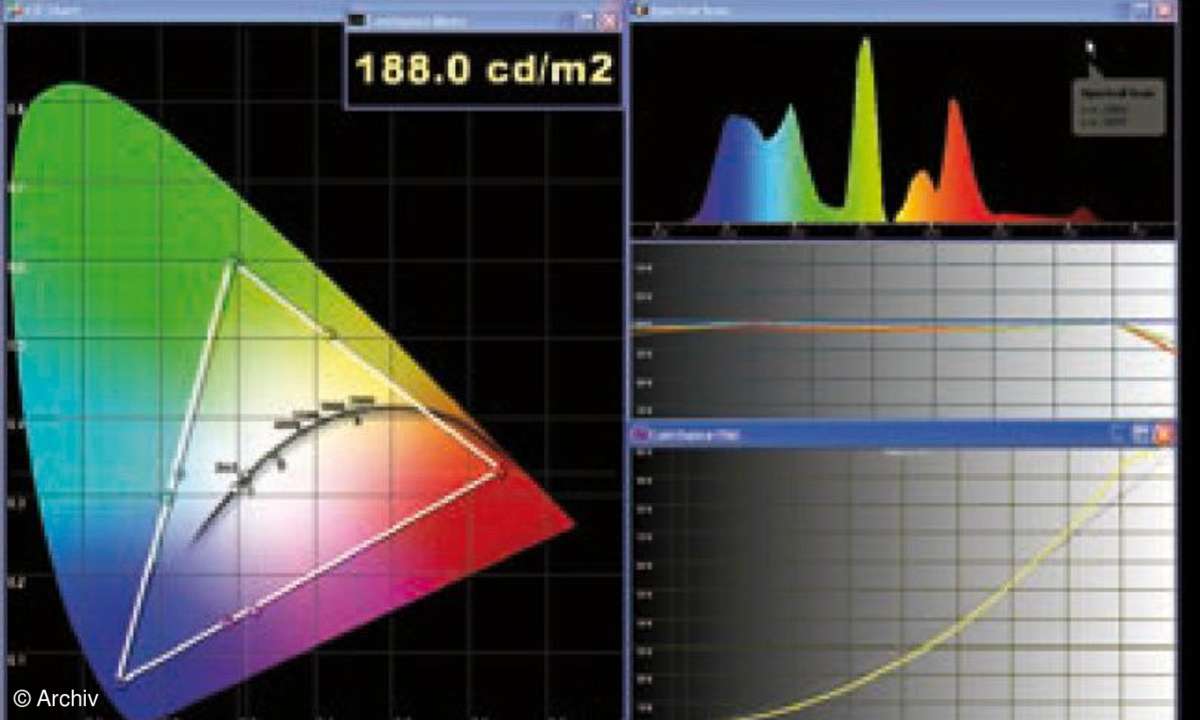
Task: Click the 188.0 cd/m2 luminance readout
Action: pyautogui.click(x=484, y=67)
